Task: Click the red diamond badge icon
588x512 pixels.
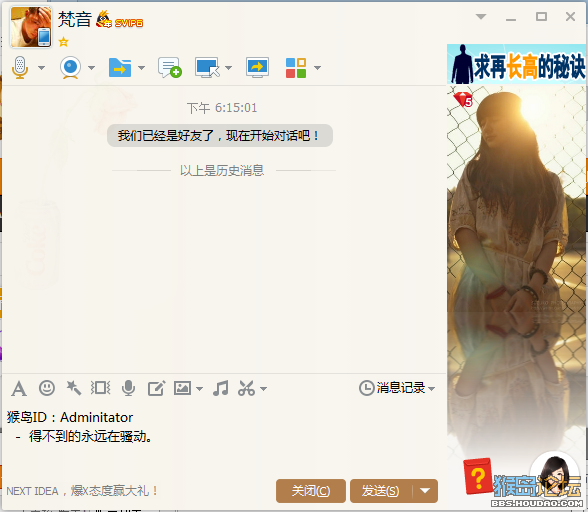Action: point(463,99)
